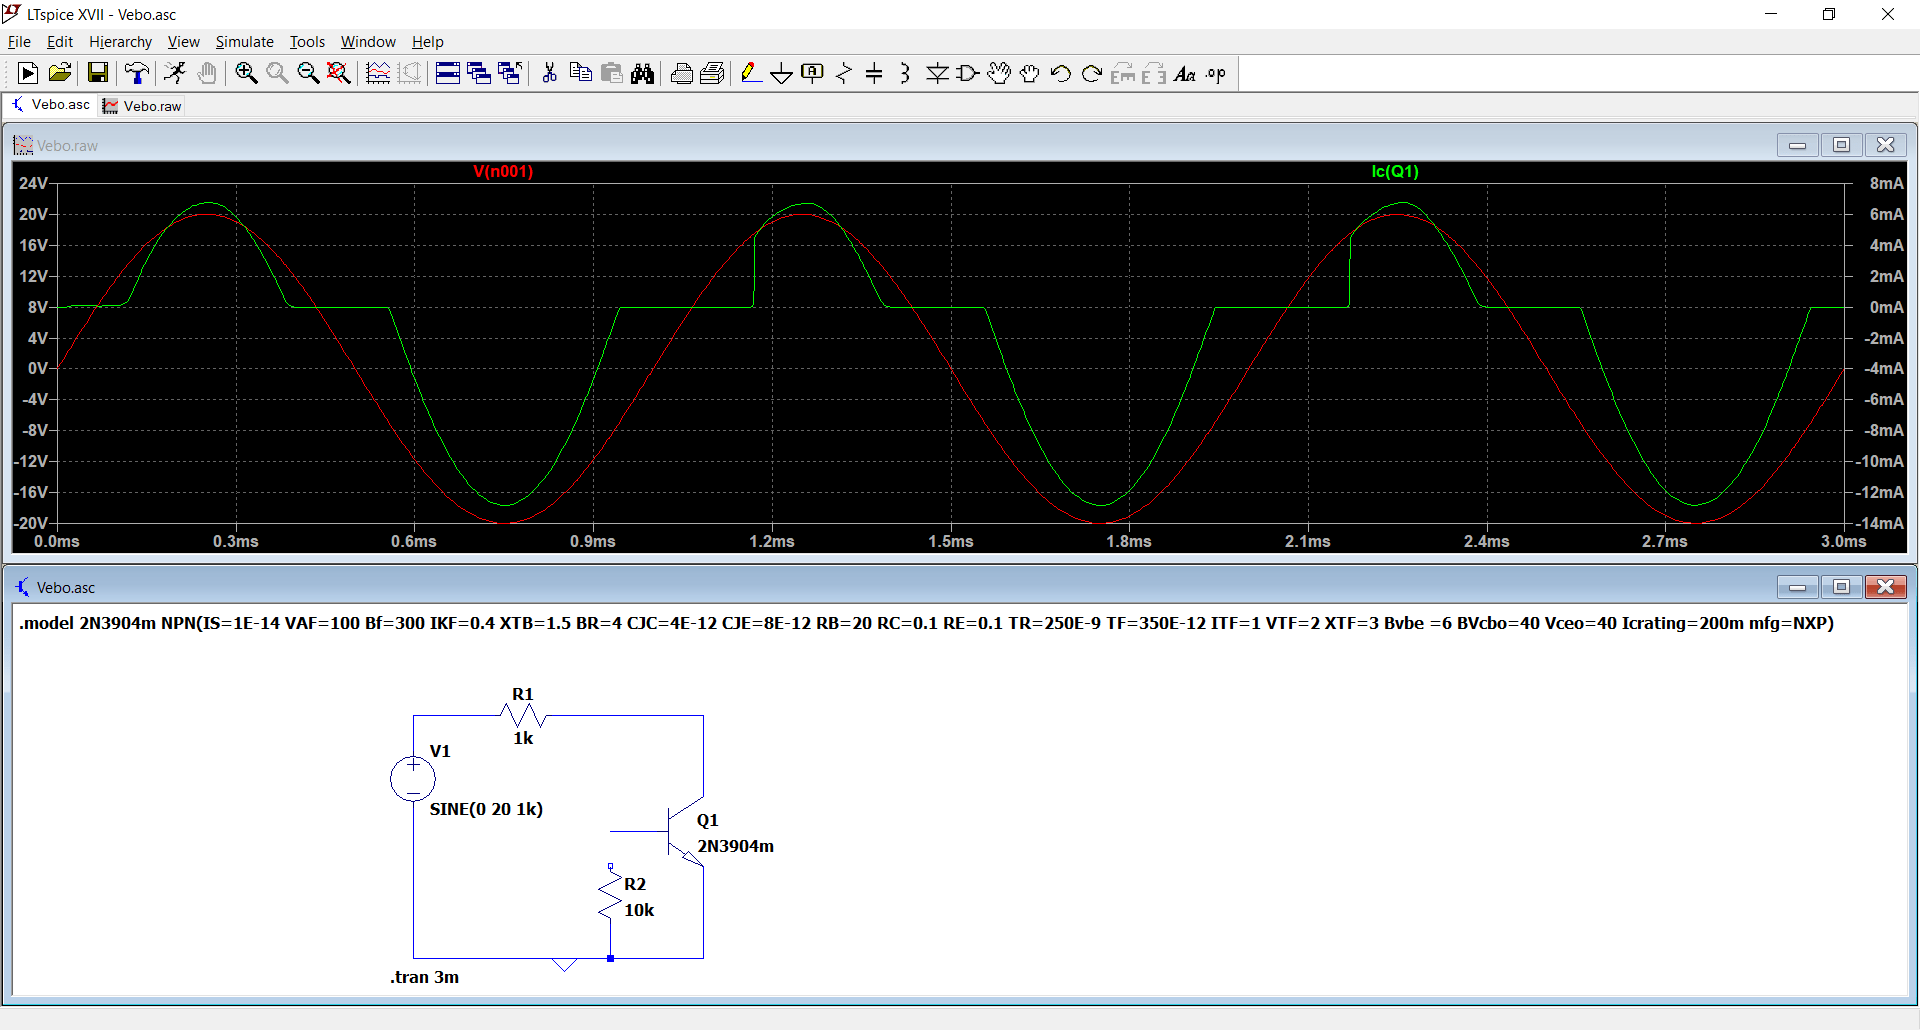Click the .model 2N3904m directive text

tap(927, 623)
